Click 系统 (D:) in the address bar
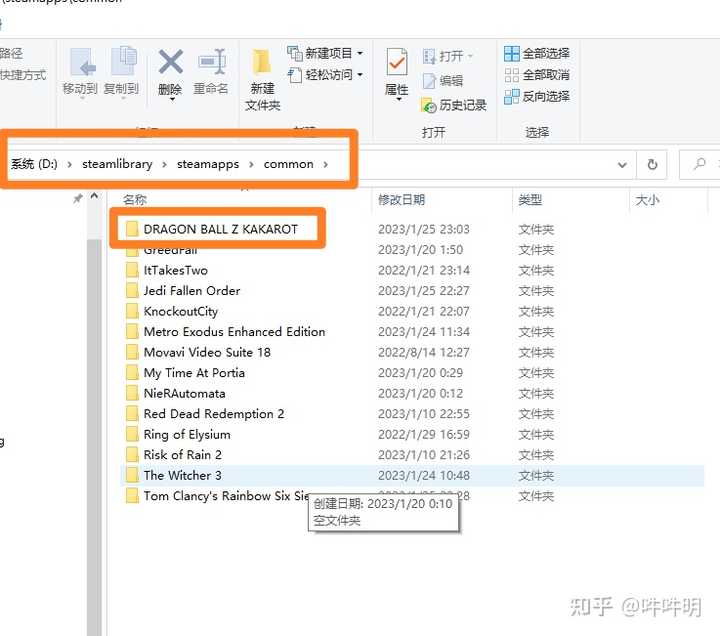The image size is (720, 636). click(34, 164)
